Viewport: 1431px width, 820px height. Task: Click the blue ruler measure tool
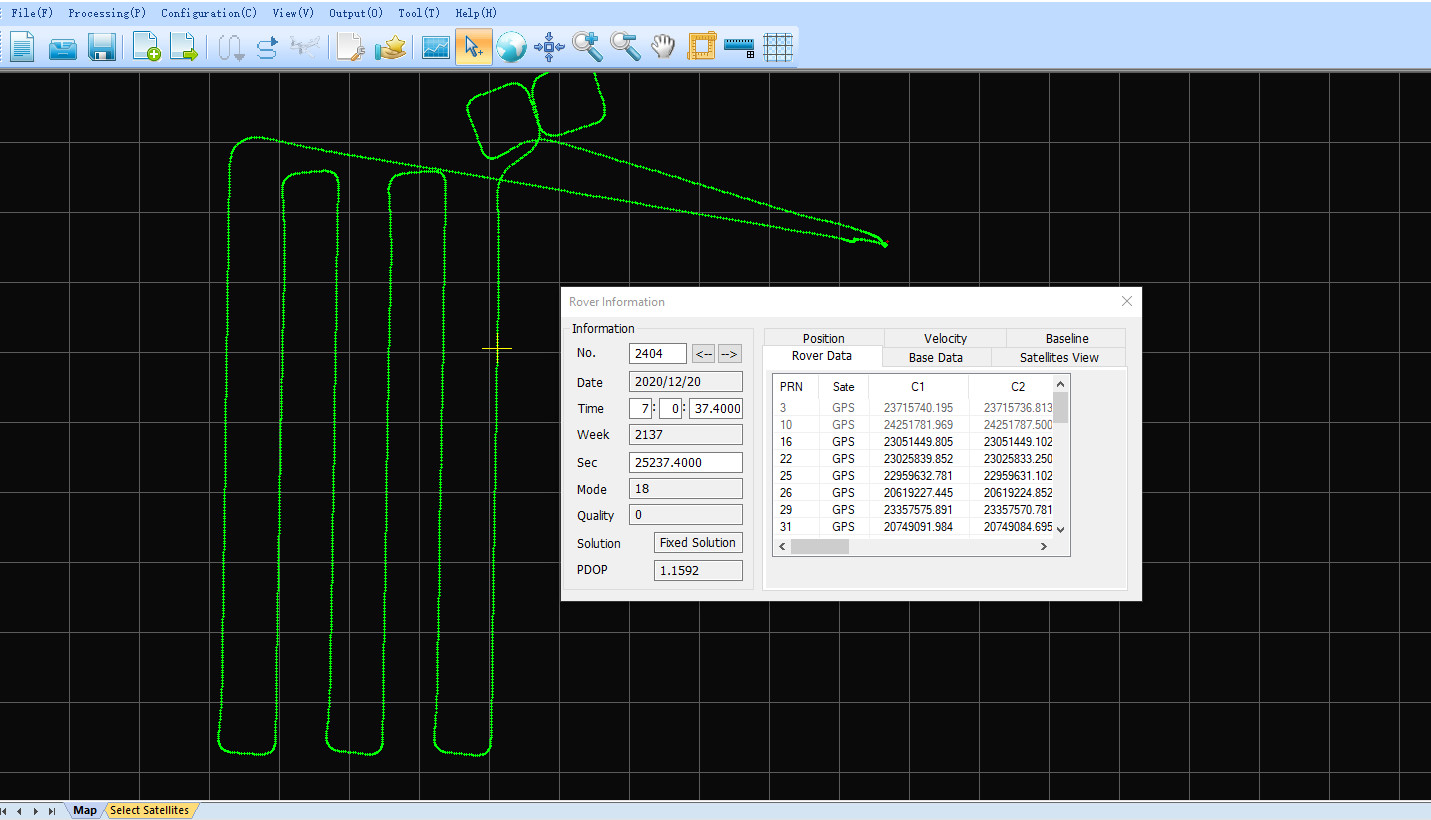(x=739, y=47)
